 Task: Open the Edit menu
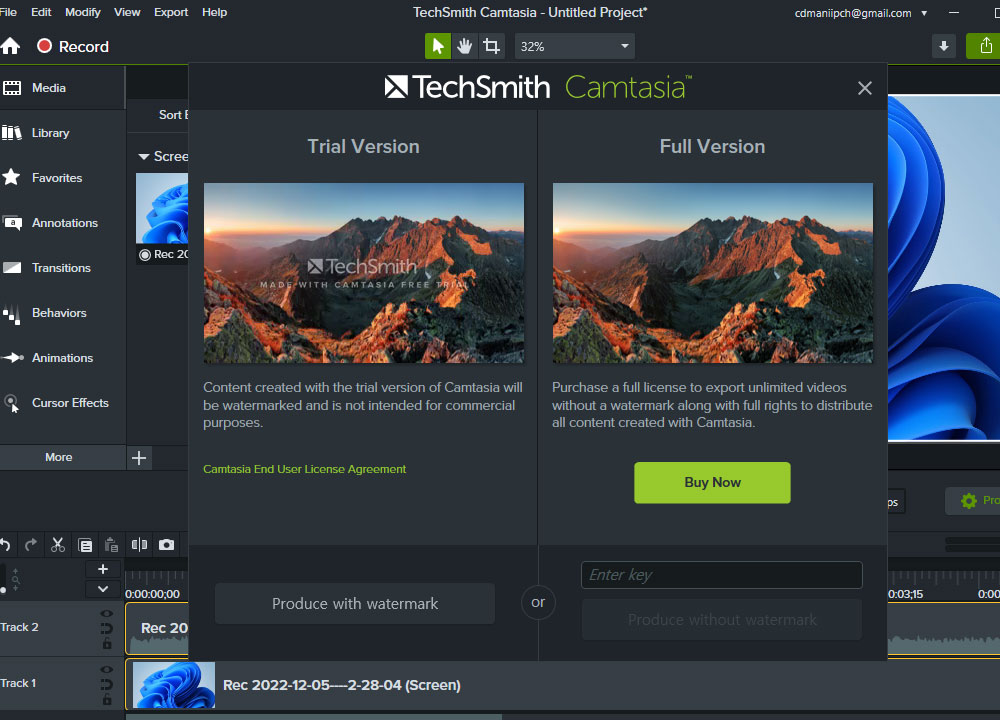(41, 12)
